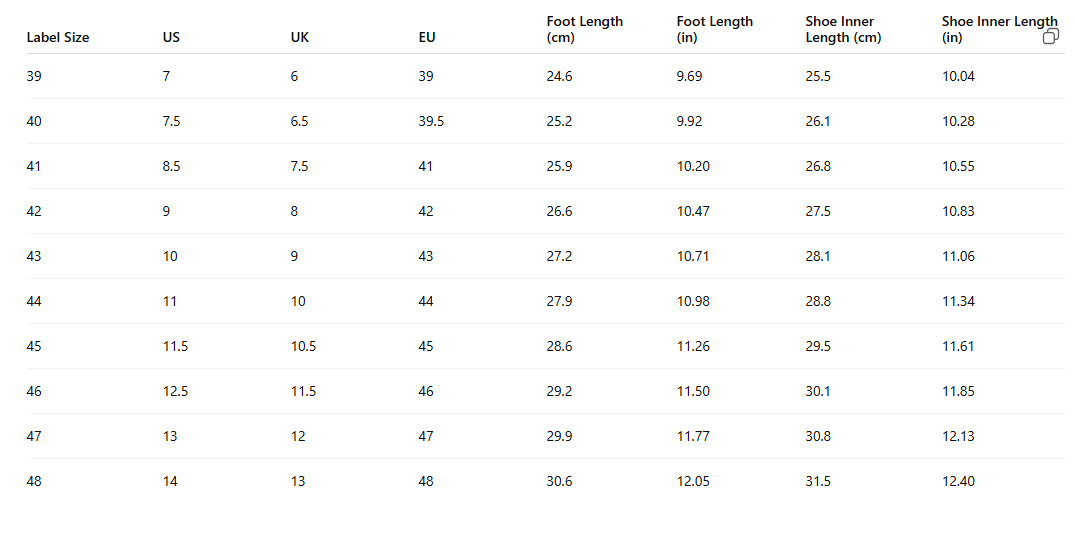Click the US size 12.5 cell
The image size is (1075, 537).
175,391
